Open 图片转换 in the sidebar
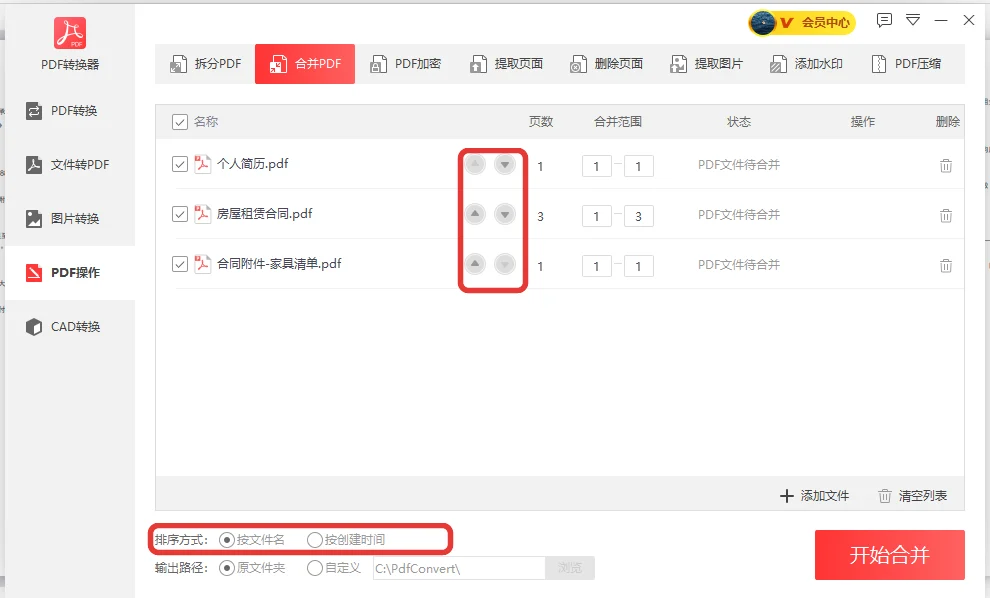The height and width of the screenshot is (598, 990). coord(70,219)
